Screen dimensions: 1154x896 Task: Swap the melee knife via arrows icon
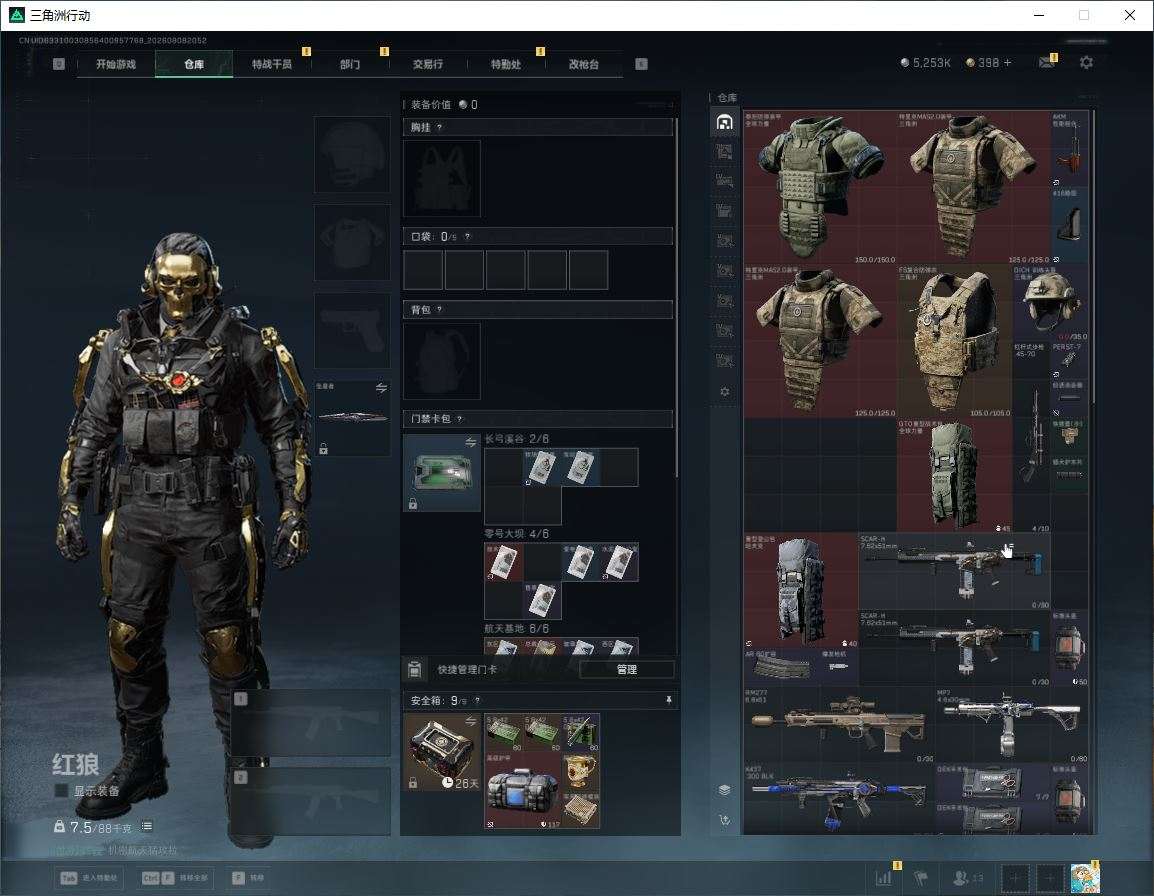[x=381, y=388]
